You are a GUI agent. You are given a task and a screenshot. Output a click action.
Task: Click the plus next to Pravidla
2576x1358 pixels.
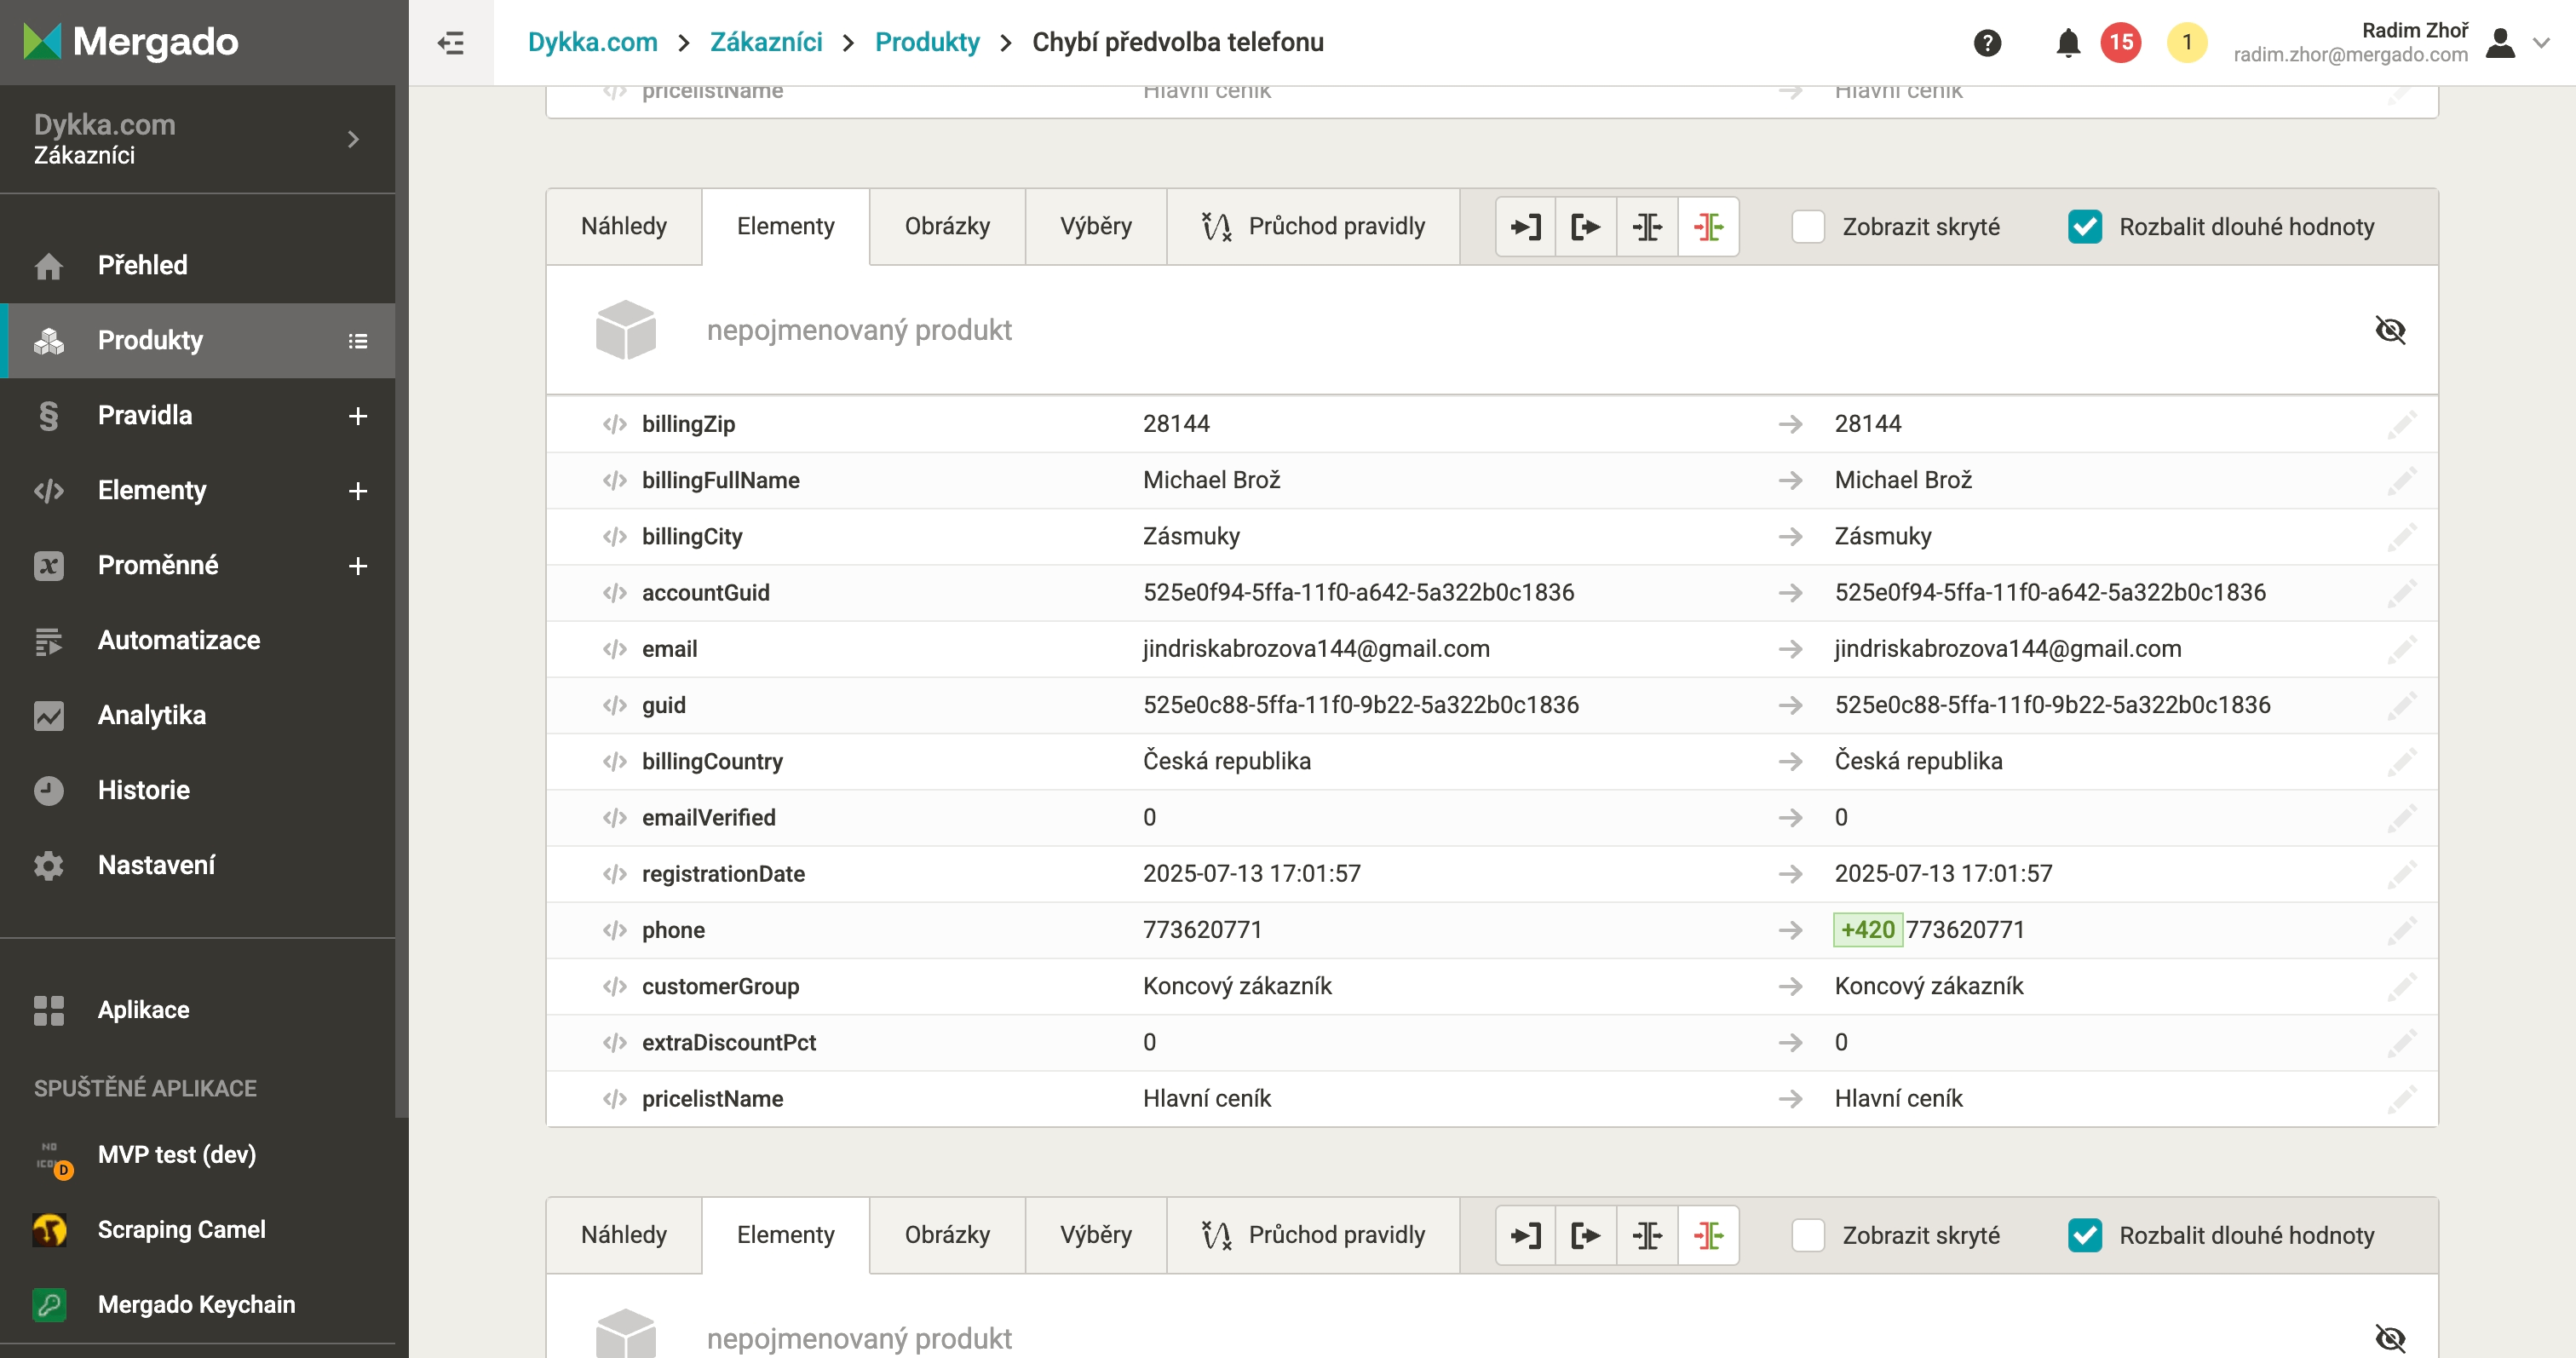pyautogui.click(x=358, y=416)
